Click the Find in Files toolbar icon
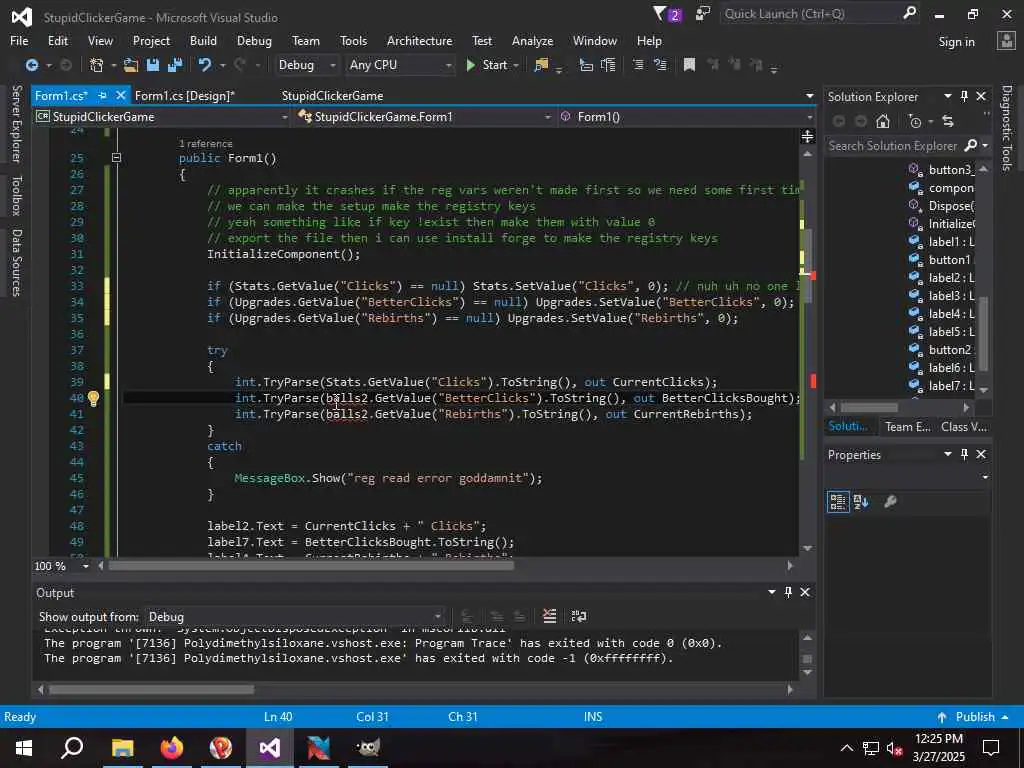The image size is (1024, 768). (541, 65)
